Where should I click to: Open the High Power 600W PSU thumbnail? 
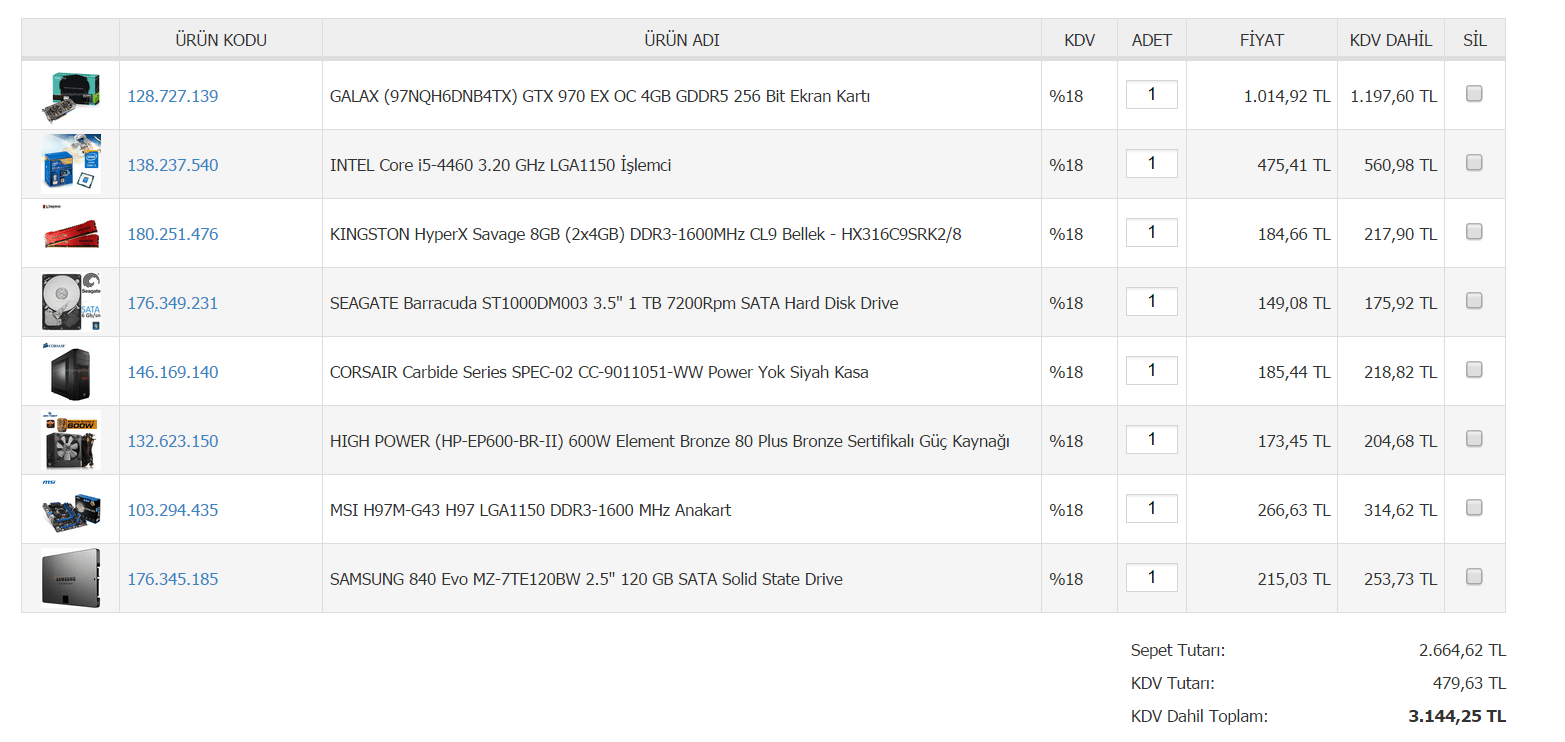click(71, 440)
